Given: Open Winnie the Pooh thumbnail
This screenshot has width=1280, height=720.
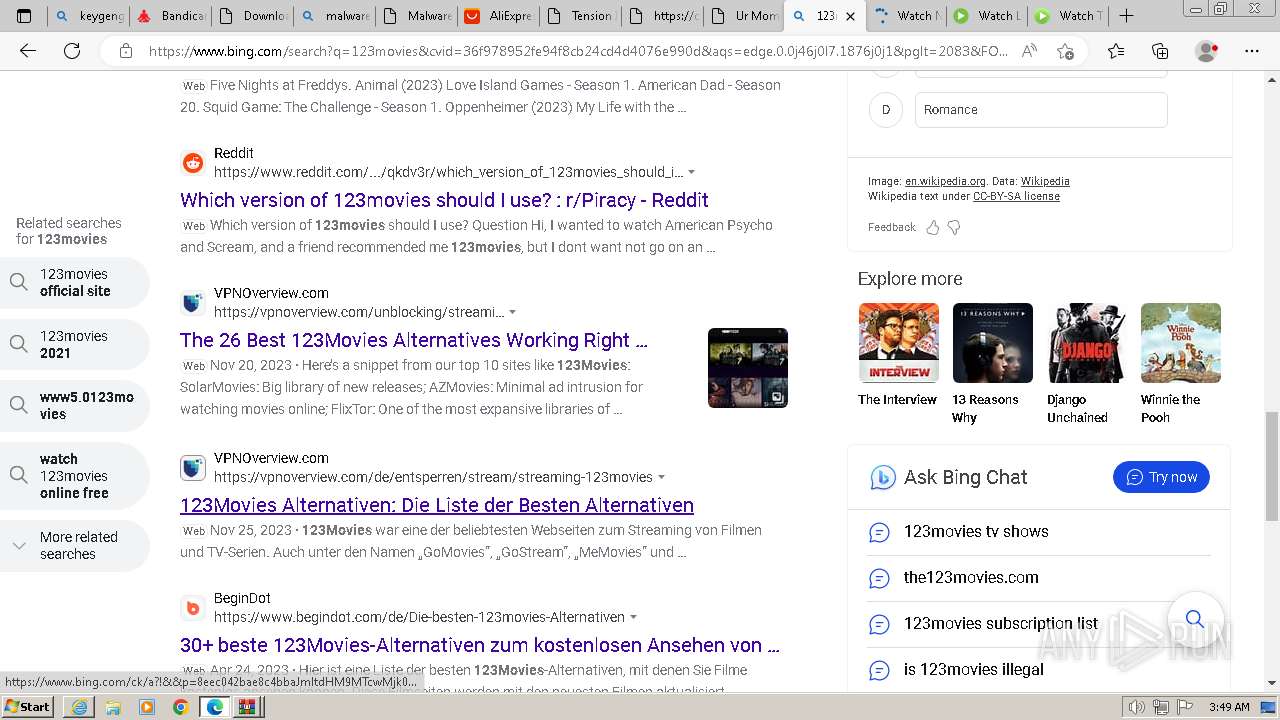Looking at the screenshot, I should 1181,343.
